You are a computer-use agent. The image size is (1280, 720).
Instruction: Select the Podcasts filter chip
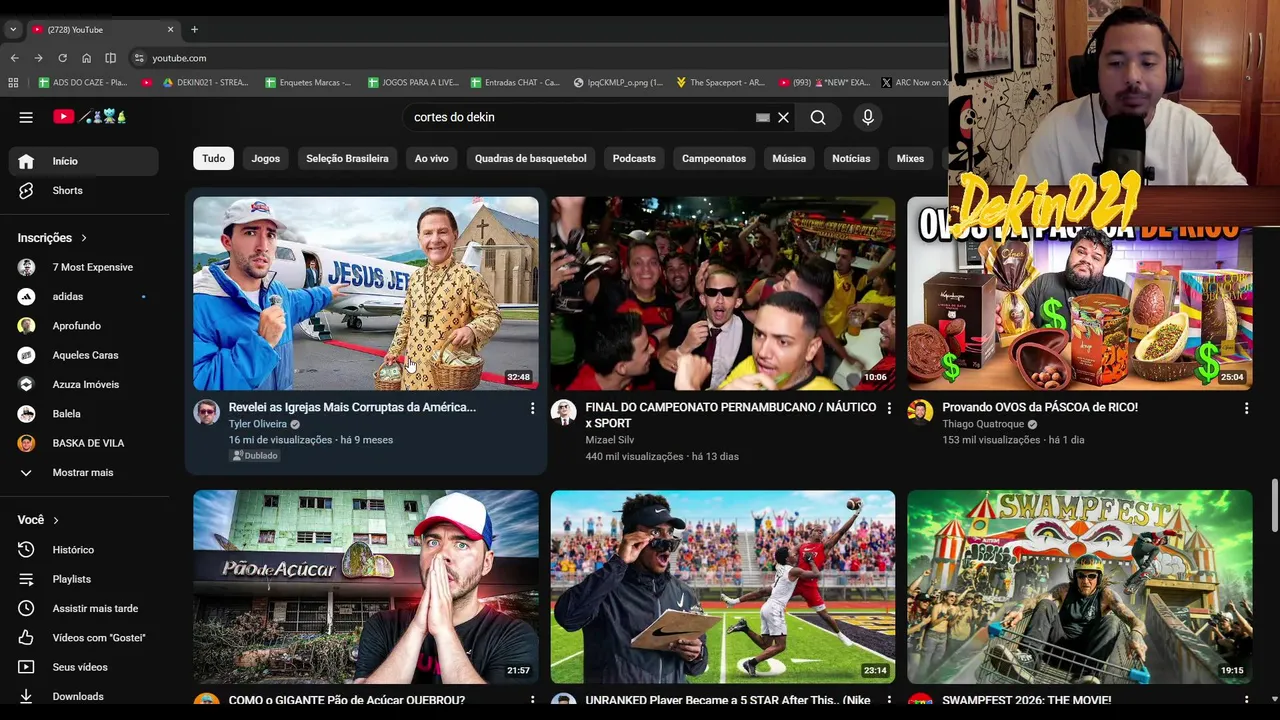click(x=634, y=158)
